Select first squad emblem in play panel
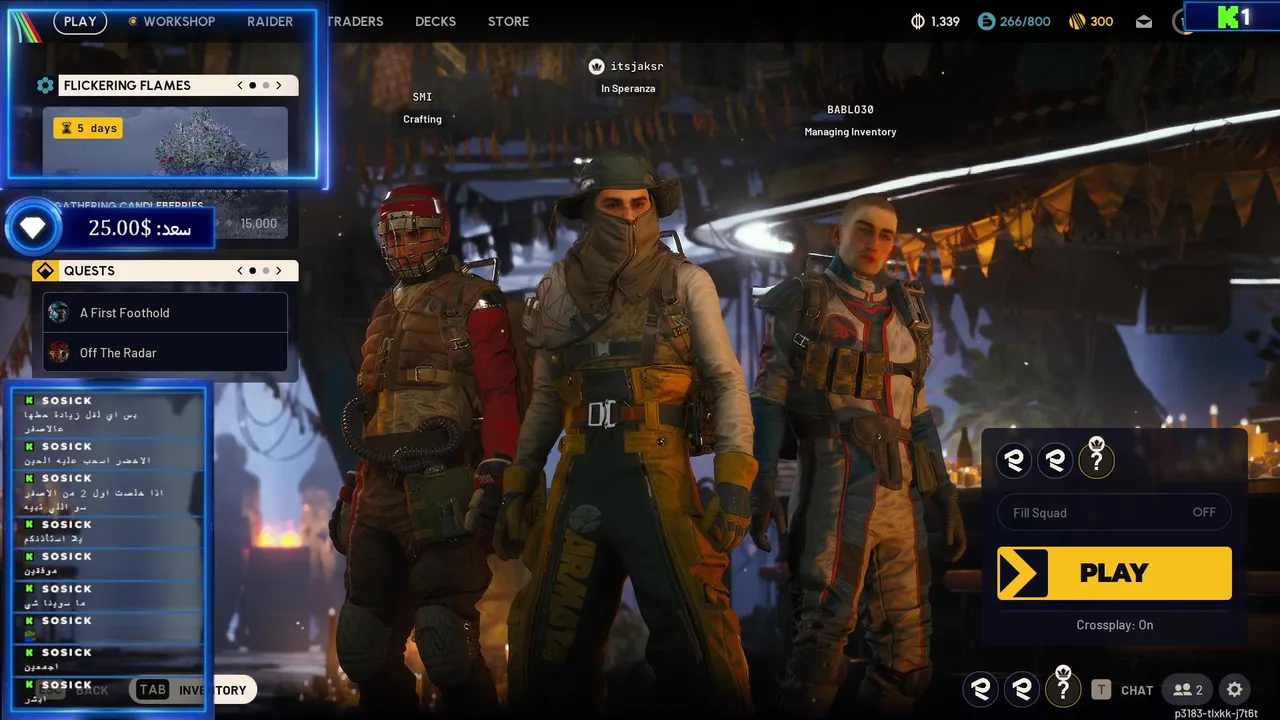Screen dimensions: 1280x720 1016,460
